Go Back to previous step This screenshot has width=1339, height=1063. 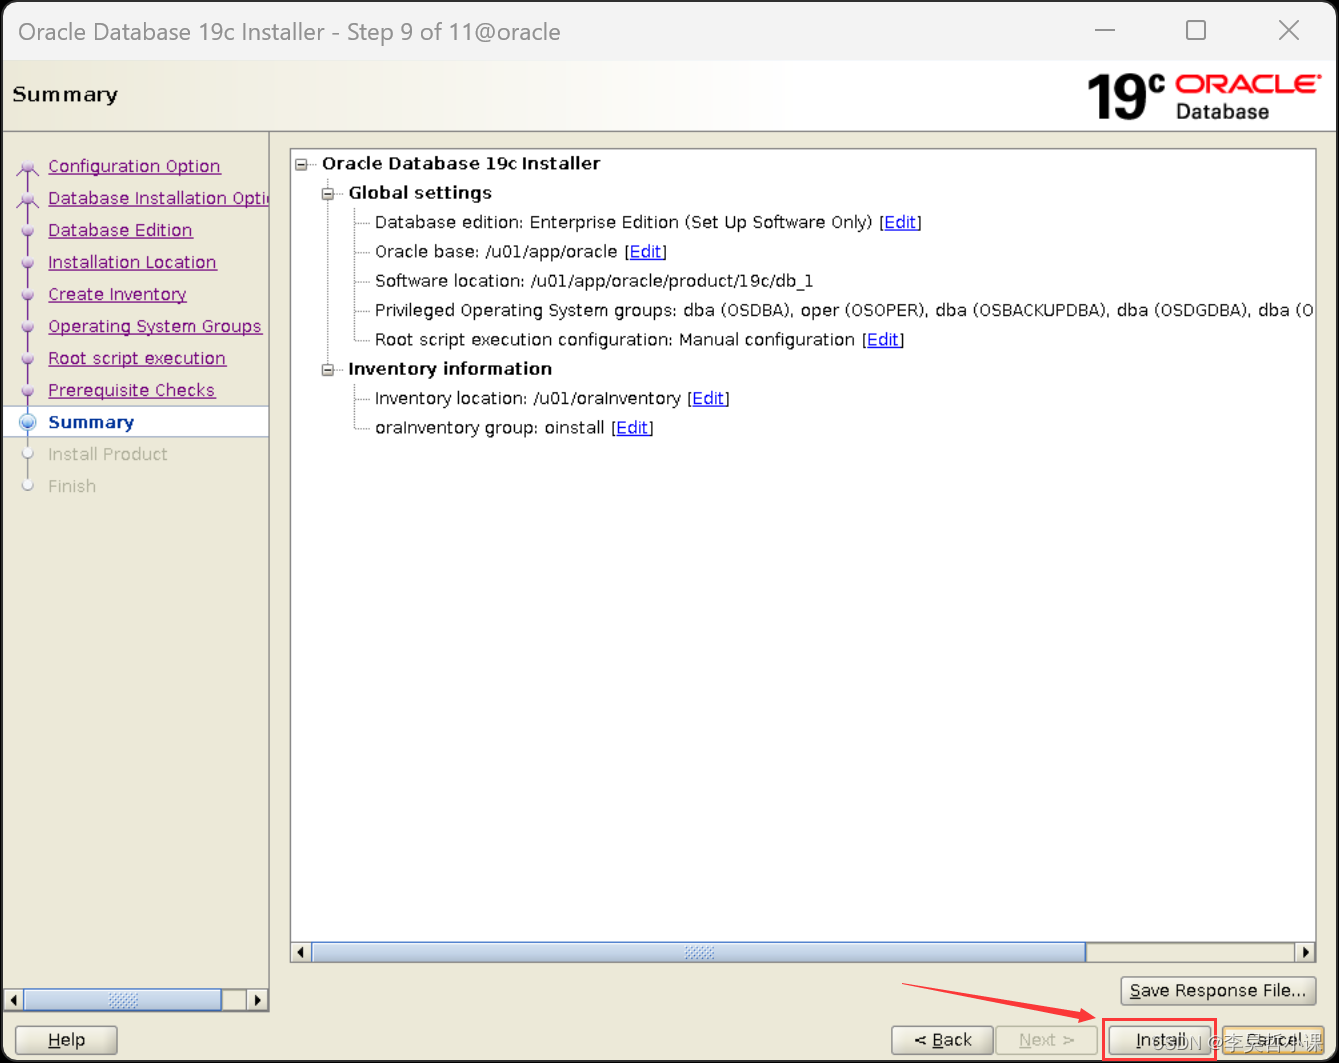click(x=943, y=1040)
